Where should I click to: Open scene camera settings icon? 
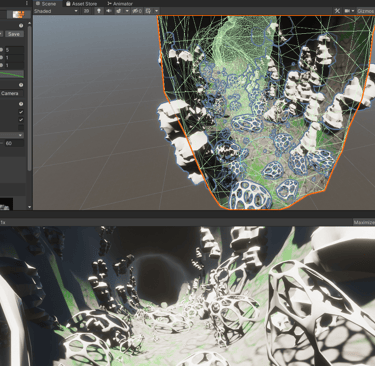347,11
